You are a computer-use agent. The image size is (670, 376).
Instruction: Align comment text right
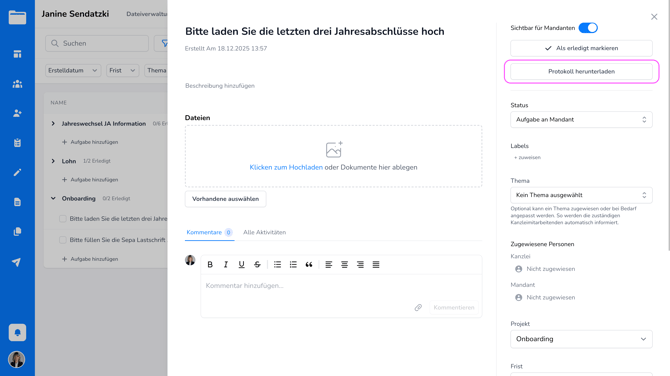point(360,264)
